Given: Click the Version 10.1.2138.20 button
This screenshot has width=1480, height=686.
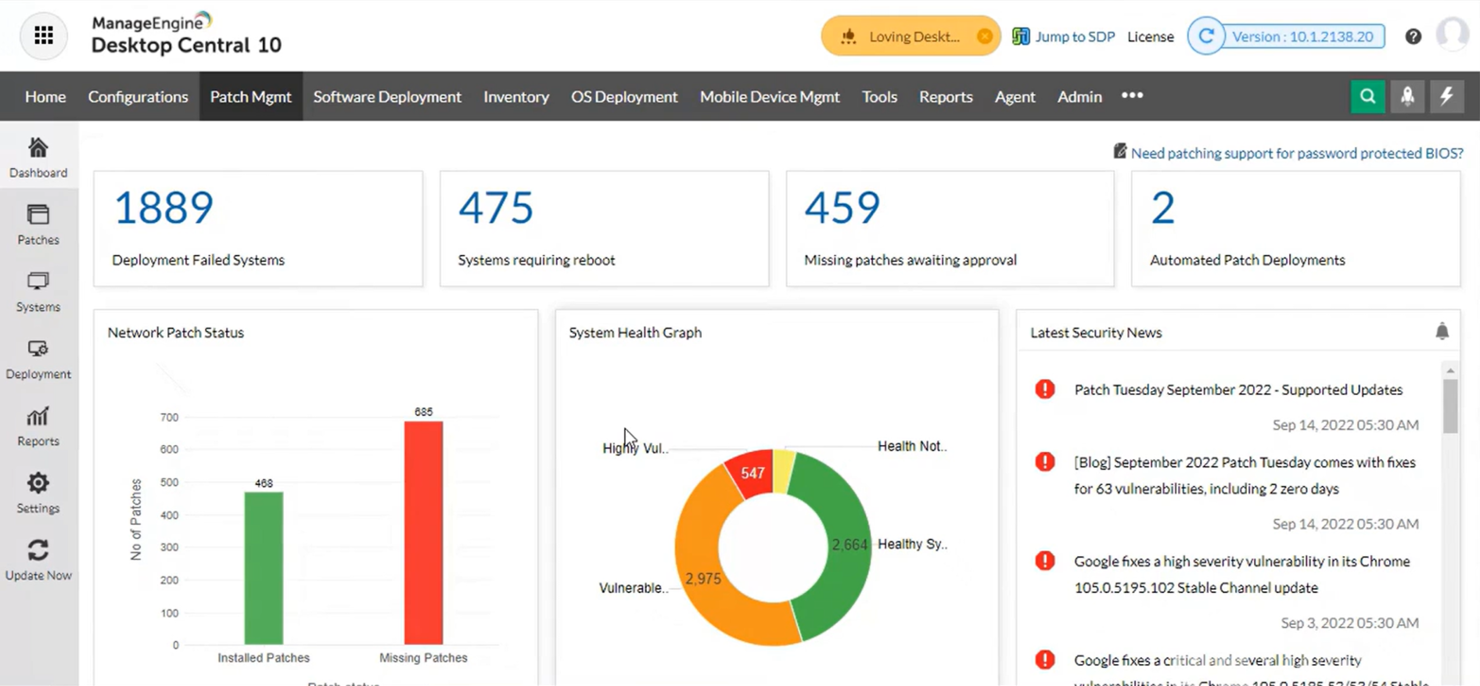Looking at the screenshot, I should tap(1304, 37).
